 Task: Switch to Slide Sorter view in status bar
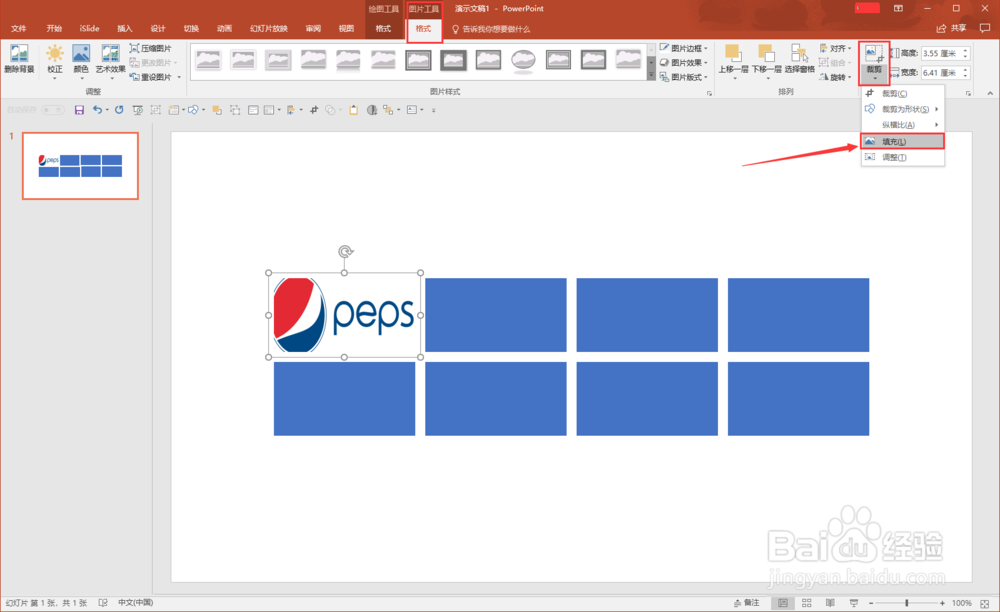(806, 603)
